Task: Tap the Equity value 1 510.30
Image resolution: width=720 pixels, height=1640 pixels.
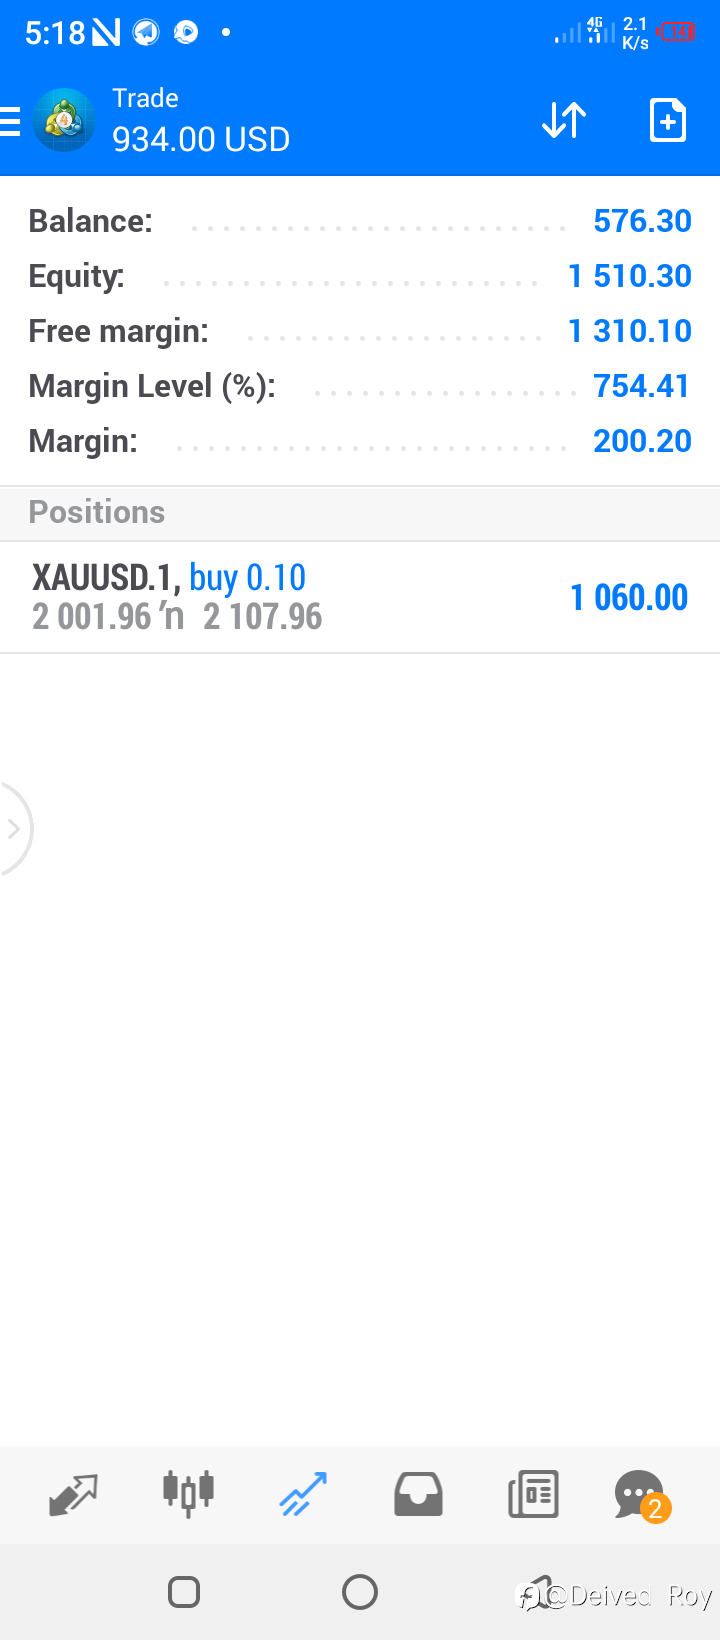Action: tap(630, 276)
